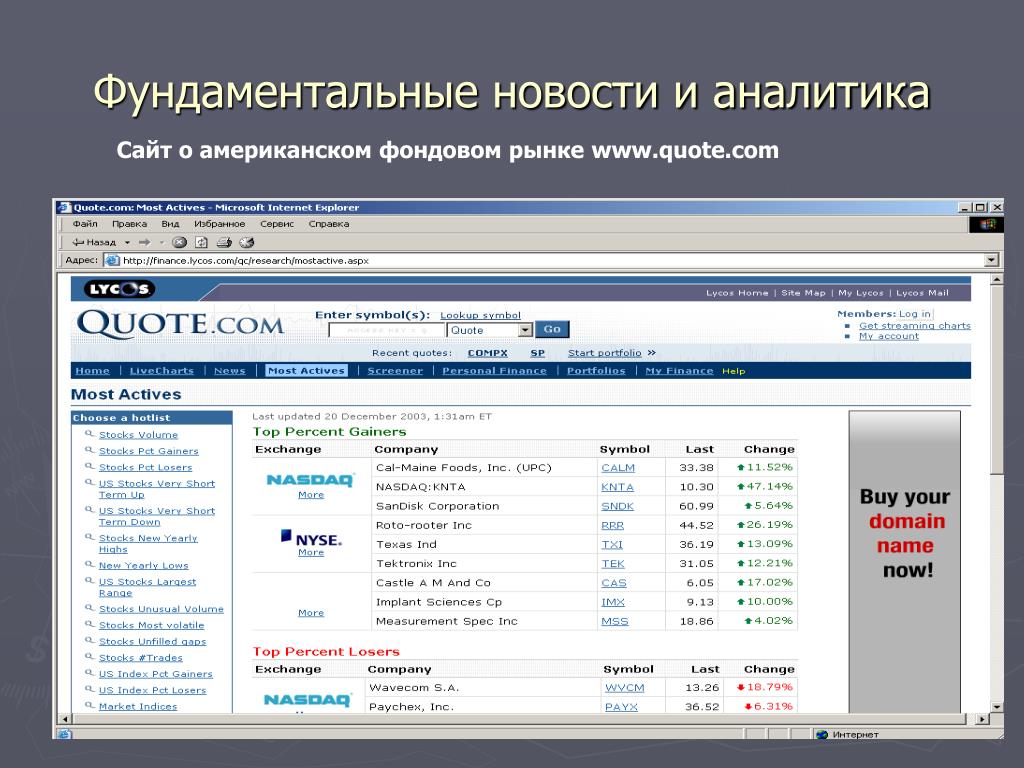Image resolution: width=1024 pixels, height=768 pixels.
Task: Open the Вид menu
Action: click(170, 224)
